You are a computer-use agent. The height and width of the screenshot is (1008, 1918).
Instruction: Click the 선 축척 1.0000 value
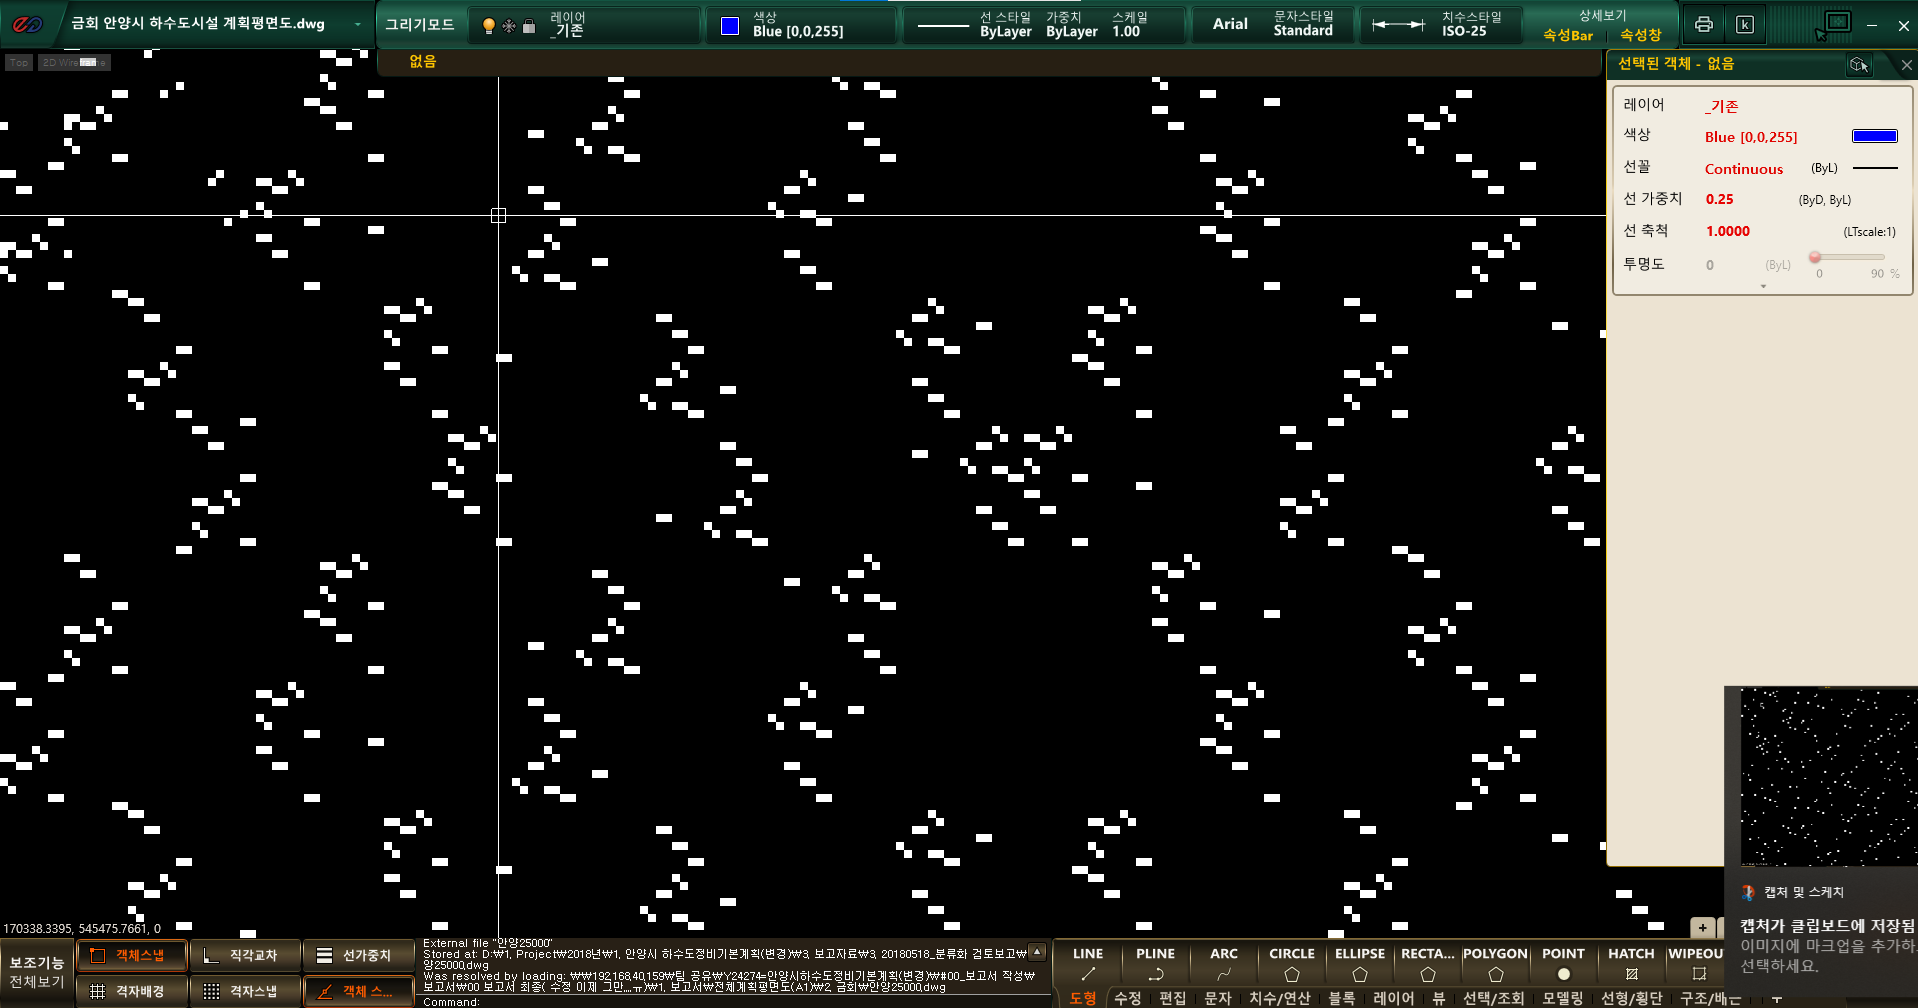pyautogui.click(x=1728, y=232)
